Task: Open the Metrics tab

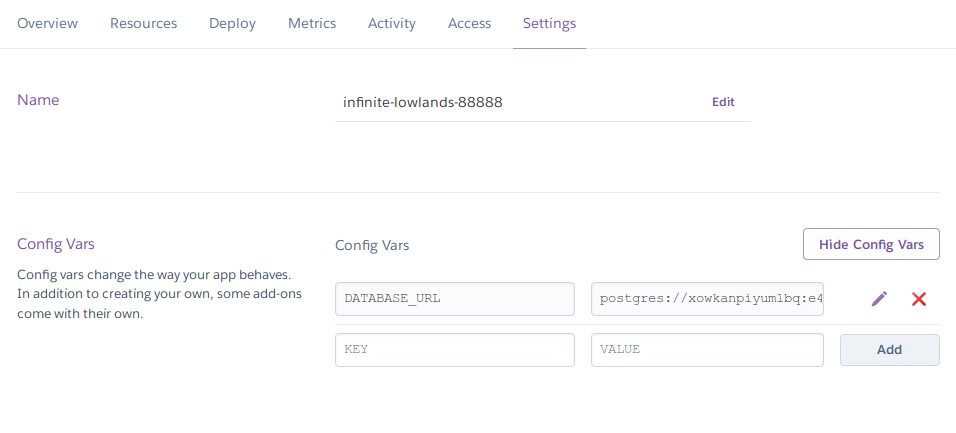Action: tap(312, 24)
